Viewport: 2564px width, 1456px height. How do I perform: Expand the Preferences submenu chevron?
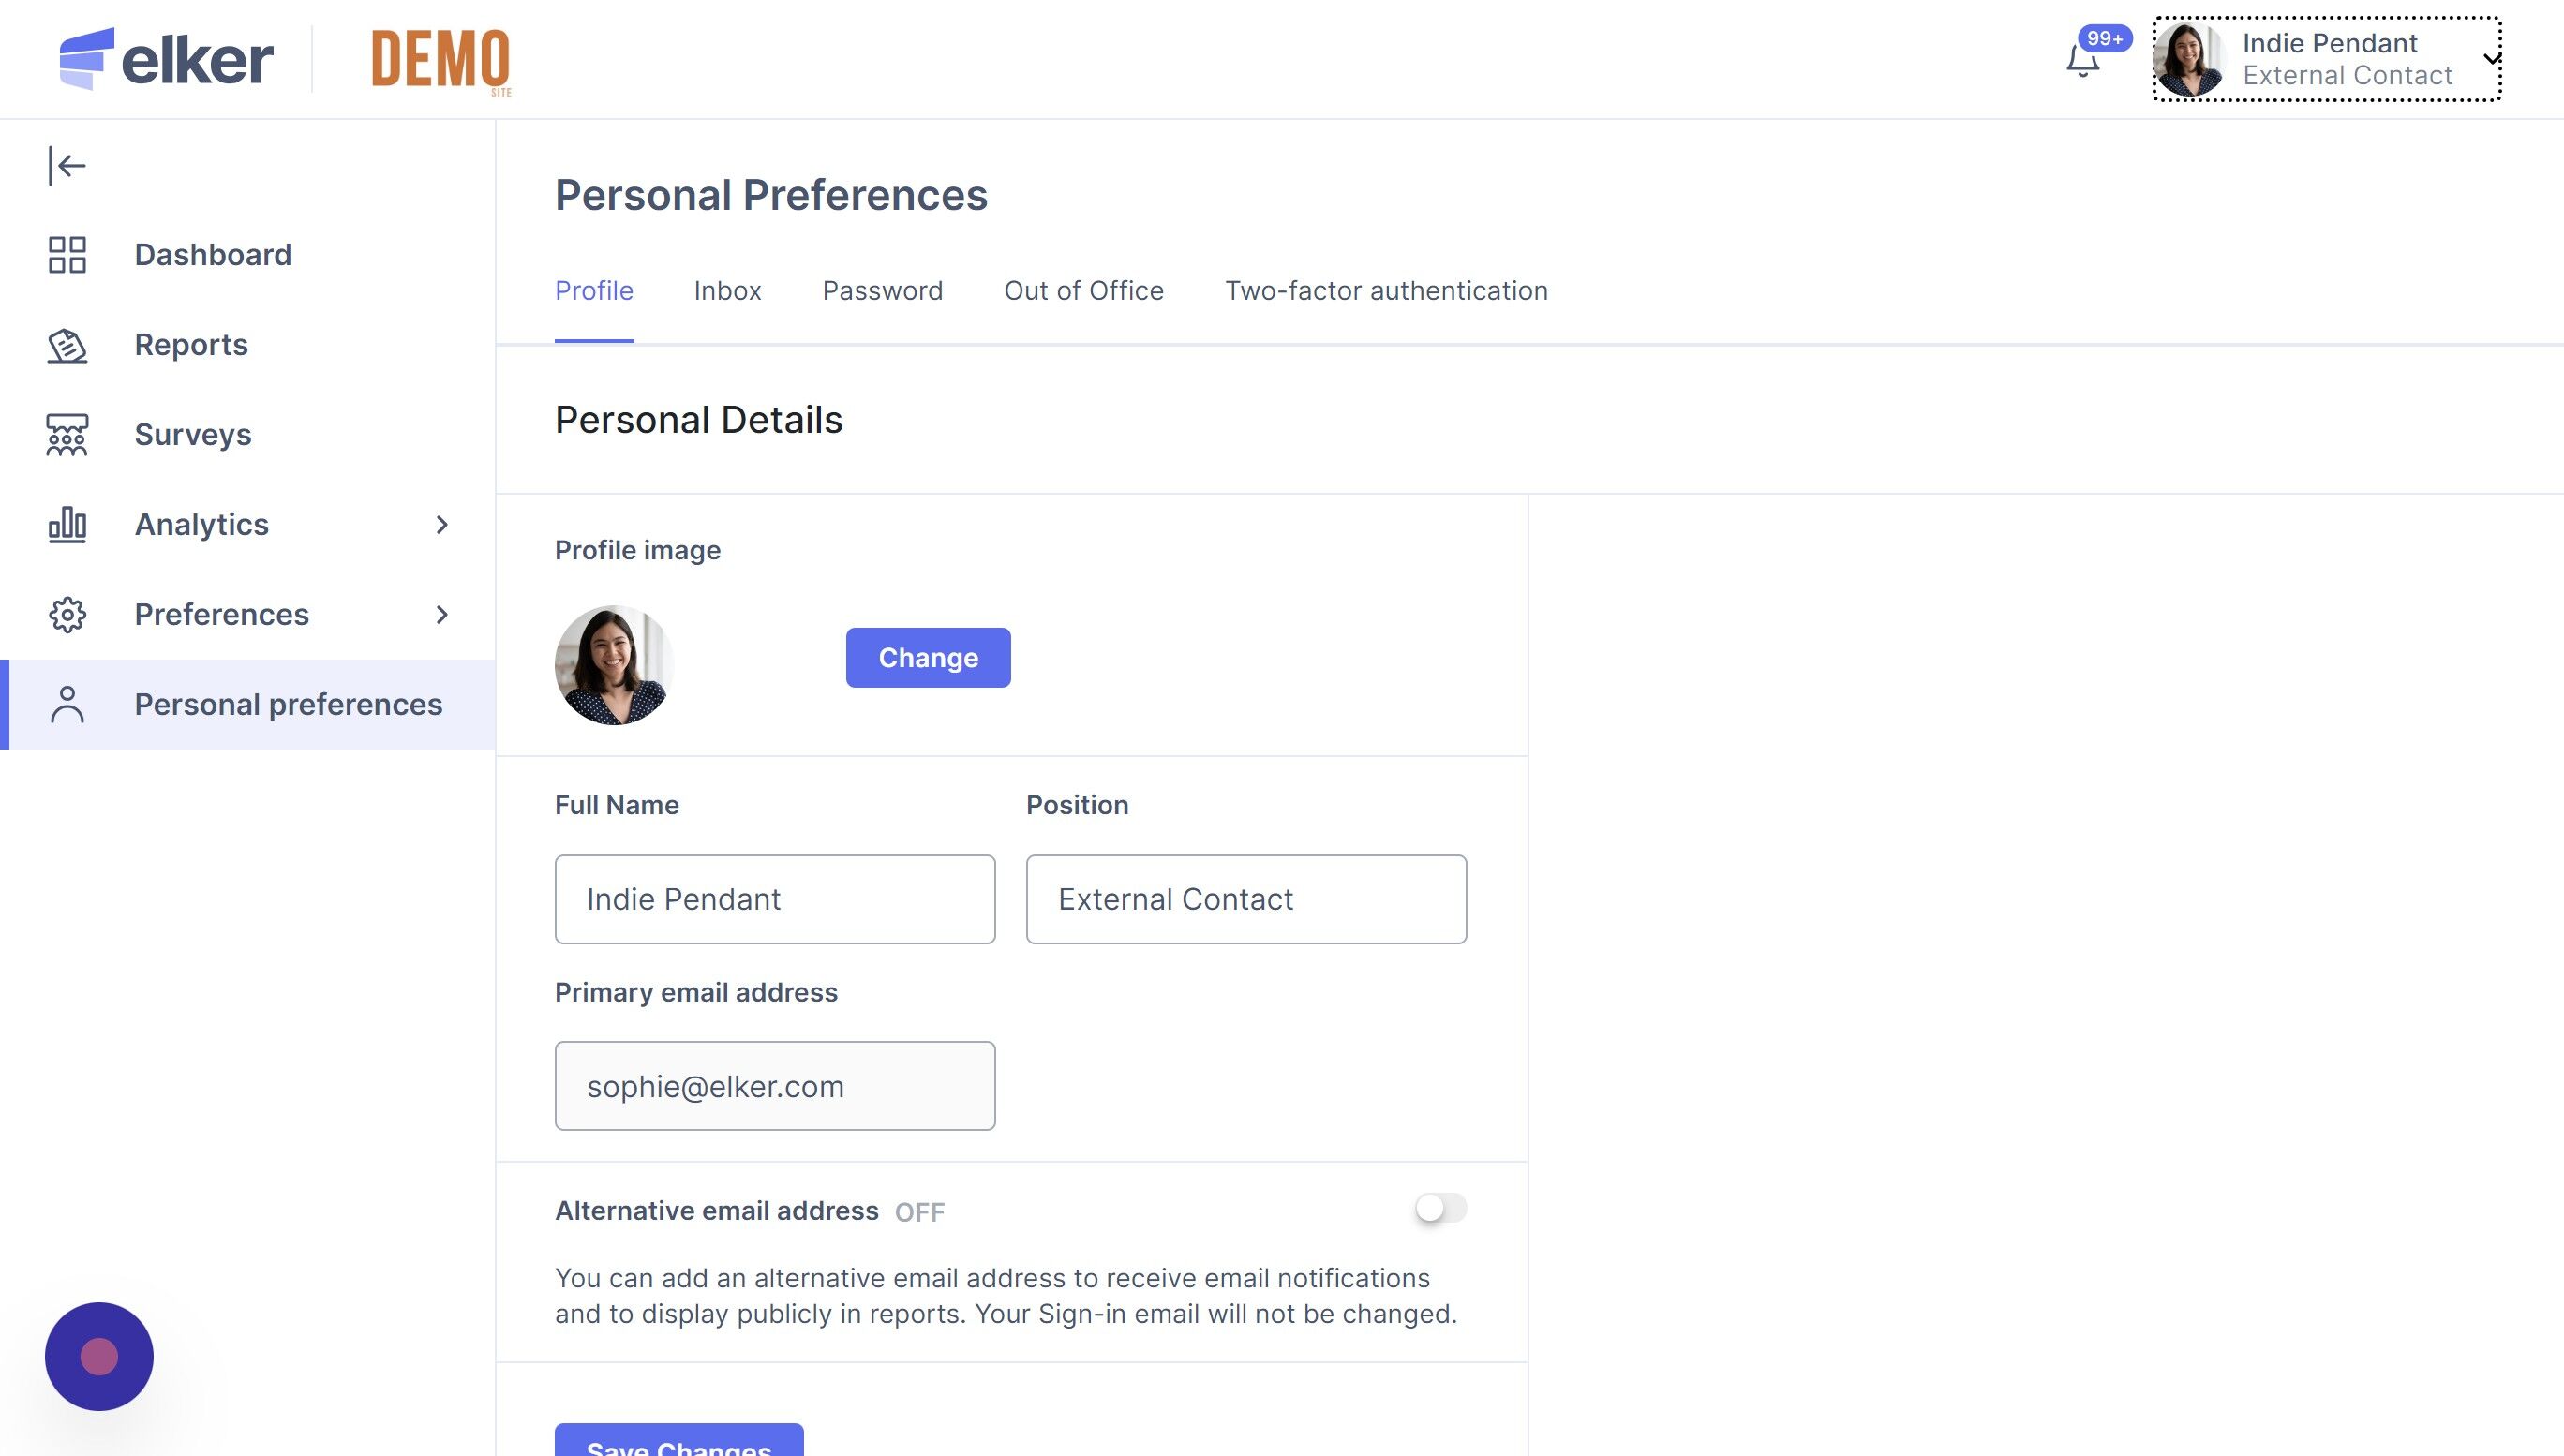[442, 615]
